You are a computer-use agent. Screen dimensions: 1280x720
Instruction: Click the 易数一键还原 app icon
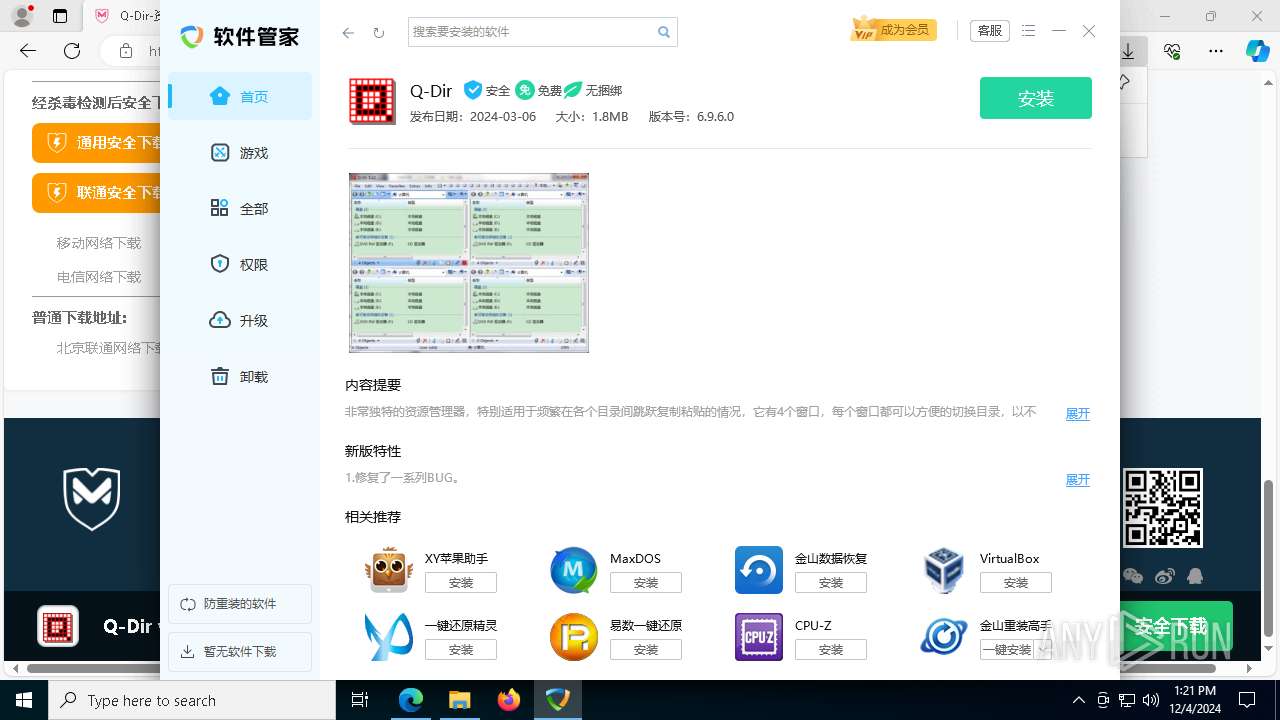pos(574,637)
